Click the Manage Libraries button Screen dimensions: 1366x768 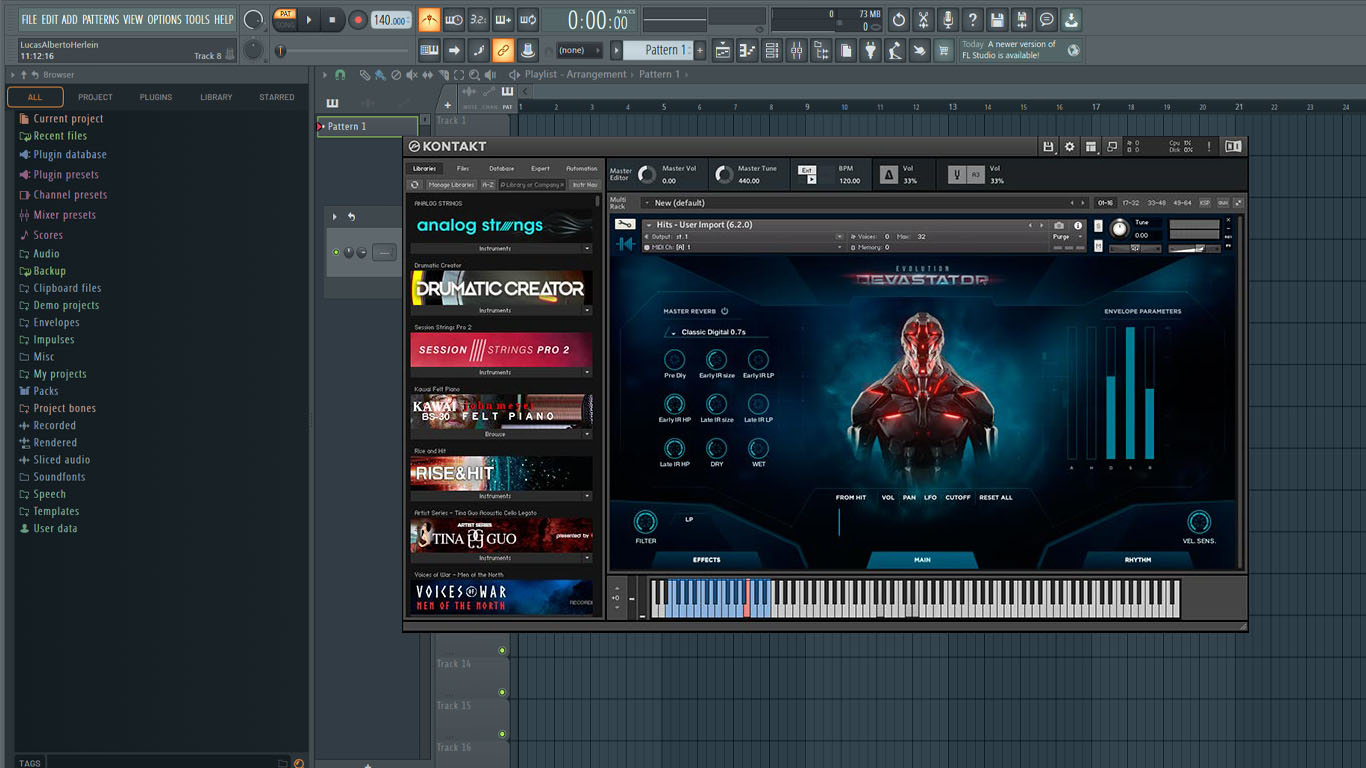click(451, 185)
